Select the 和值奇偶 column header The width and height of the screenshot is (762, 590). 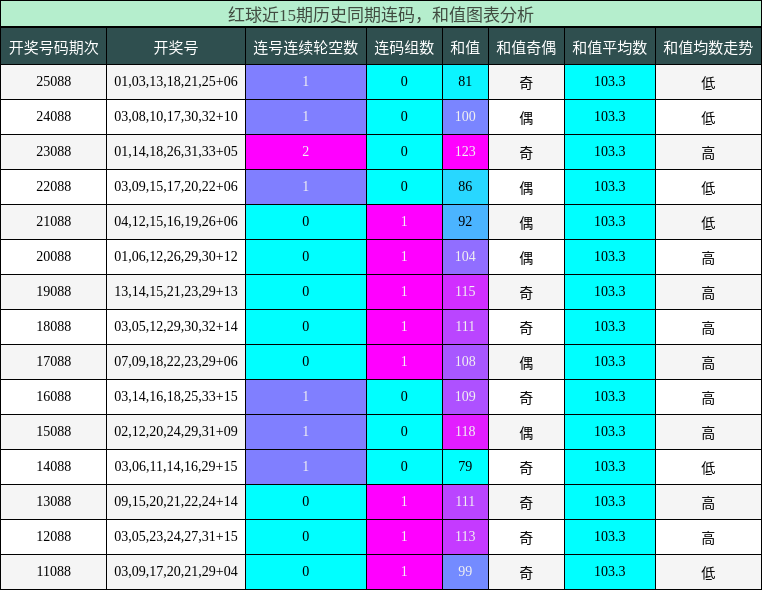pos(526,47)
